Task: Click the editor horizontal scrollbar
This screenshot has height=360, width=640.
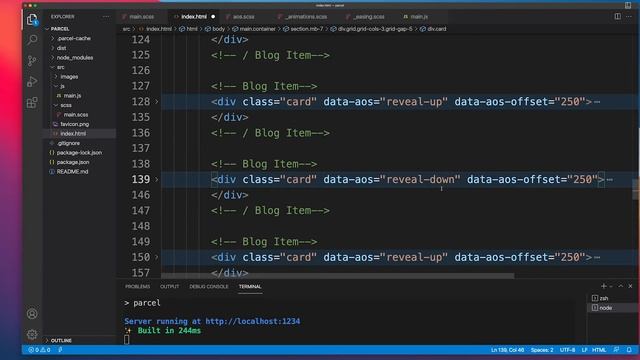Action: pyautogui.click(x=338, y=276)
